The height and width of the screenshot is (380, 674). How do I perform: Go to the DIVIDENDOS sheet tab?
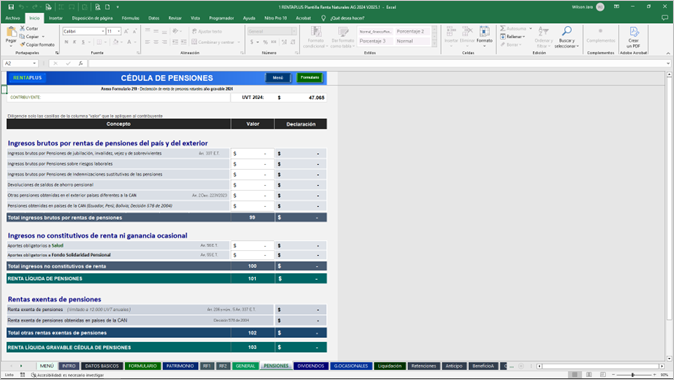[310, 366]
